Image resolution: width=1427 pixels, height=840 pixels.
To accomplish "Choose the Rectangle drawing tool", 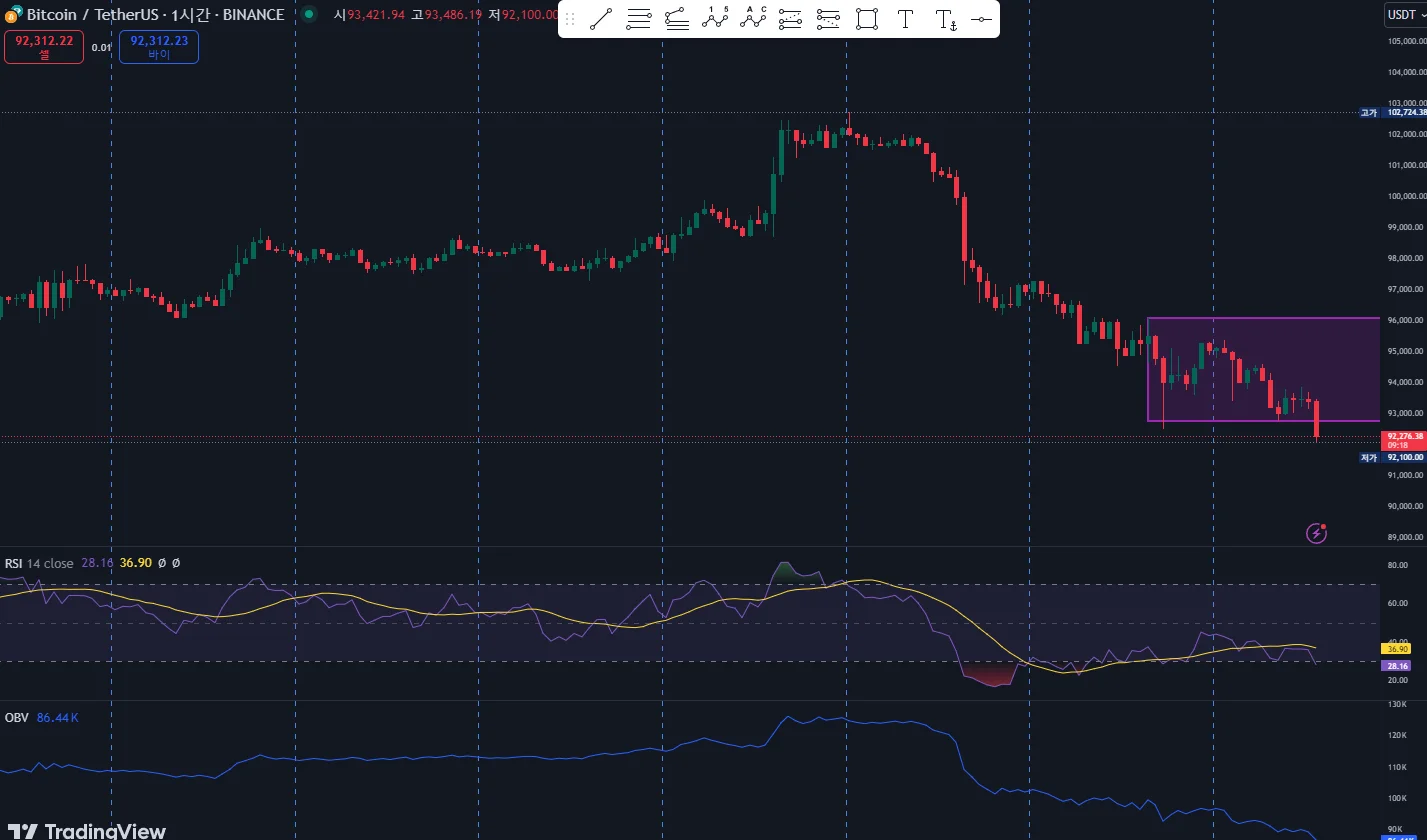I will coord(867,19).
